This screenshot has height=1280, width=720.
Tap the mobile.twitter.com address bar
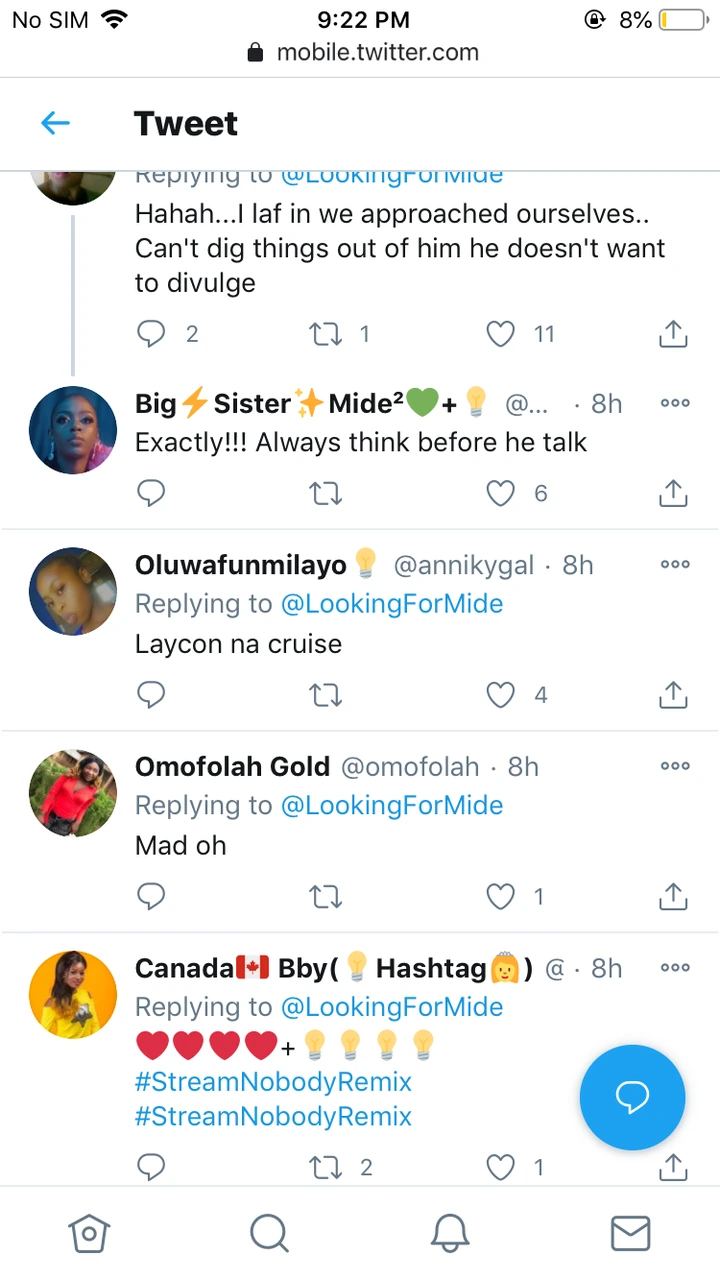[x=362, y=52]
